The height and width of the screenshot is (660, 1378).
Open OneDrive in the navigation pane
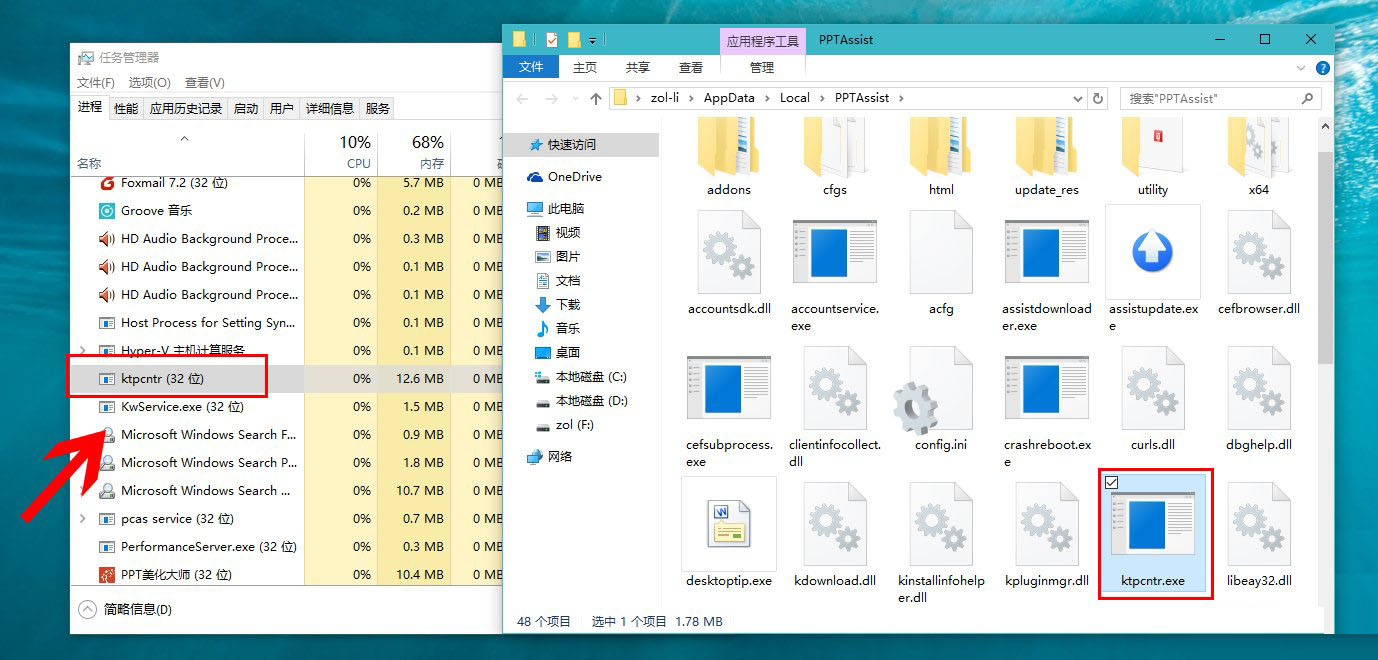pyautogui.click(x=574, y=177)
